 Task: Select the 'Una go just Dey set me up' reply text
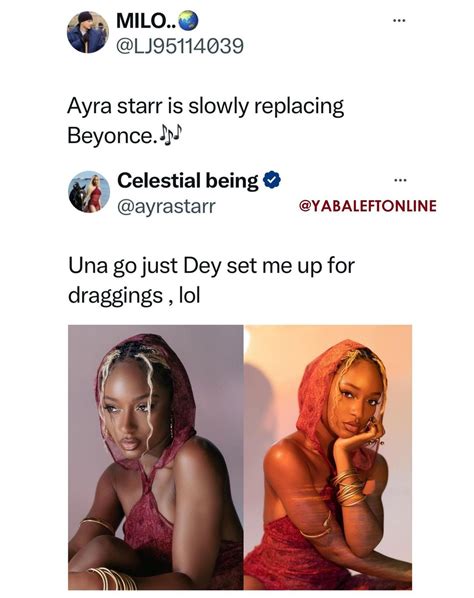tap(211, 280)
